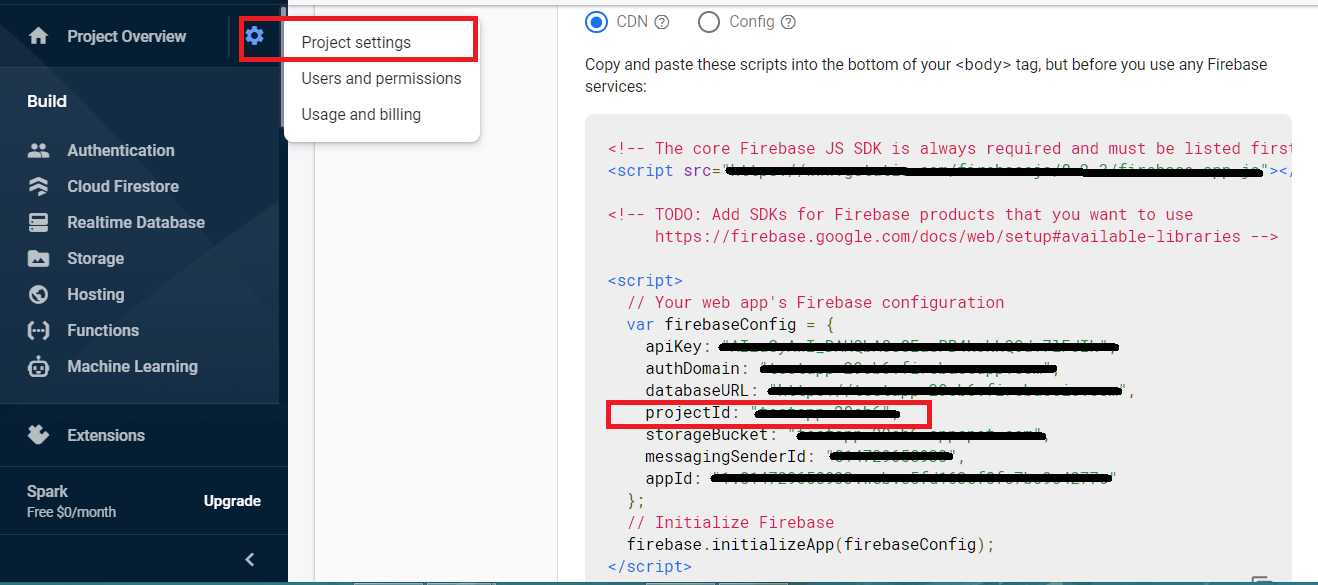Click the Build section heading
Screen dimensions: 1318x585
tap(47, 101)
